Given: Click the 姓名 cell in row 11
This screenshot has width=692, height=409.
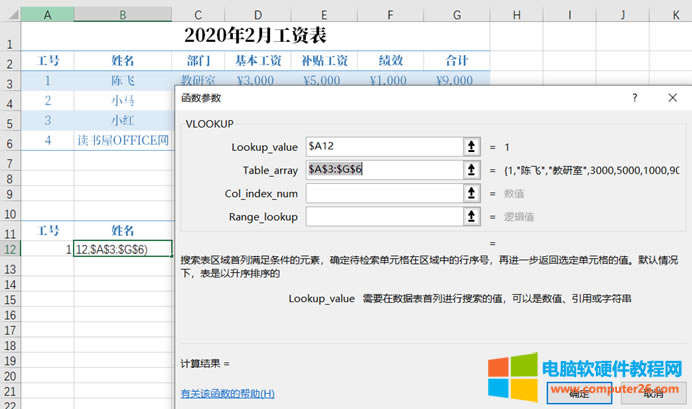Looking at the screenshot, I should point(123,230).
